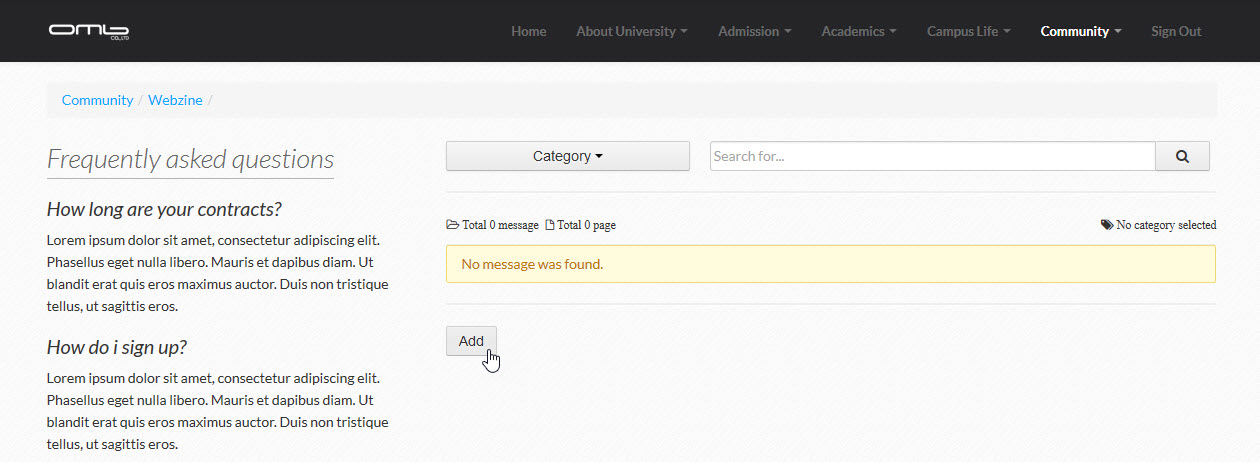Click the Community breadcrumb link
This screenshot has width=1260, height=462.
(x=97, y=100)
